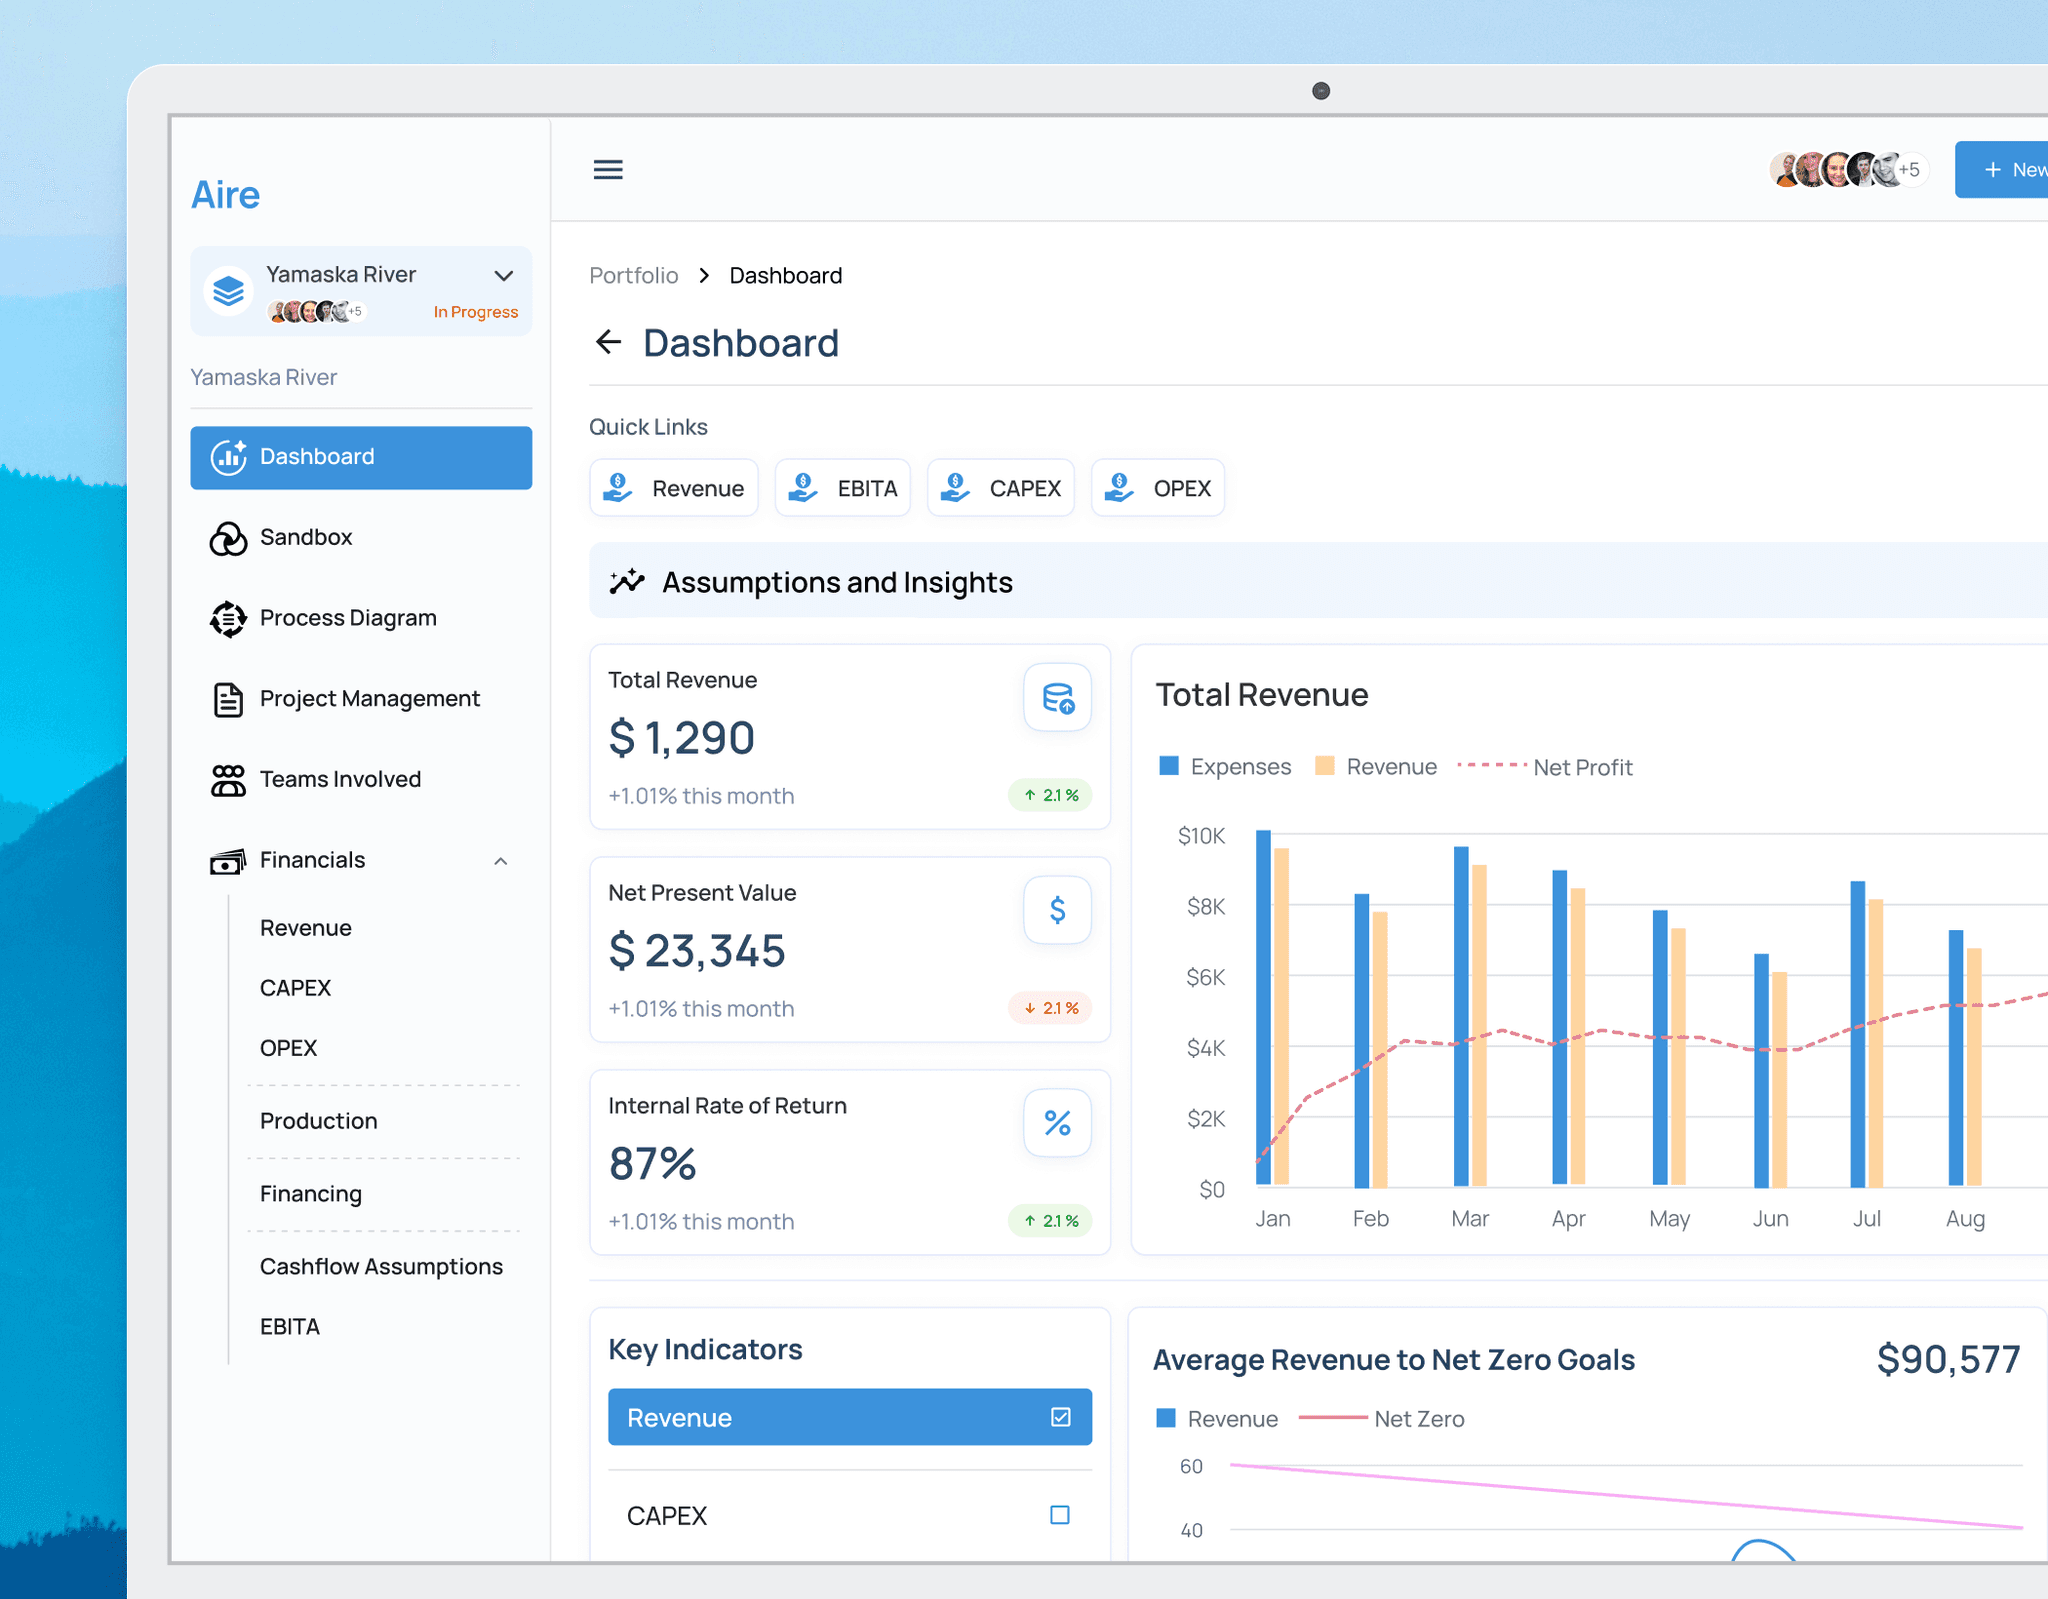The height and width of the screenshot is (1599, 2048).
Task: Expand the Yamaska River project dropdown
Action: point(504,276)
